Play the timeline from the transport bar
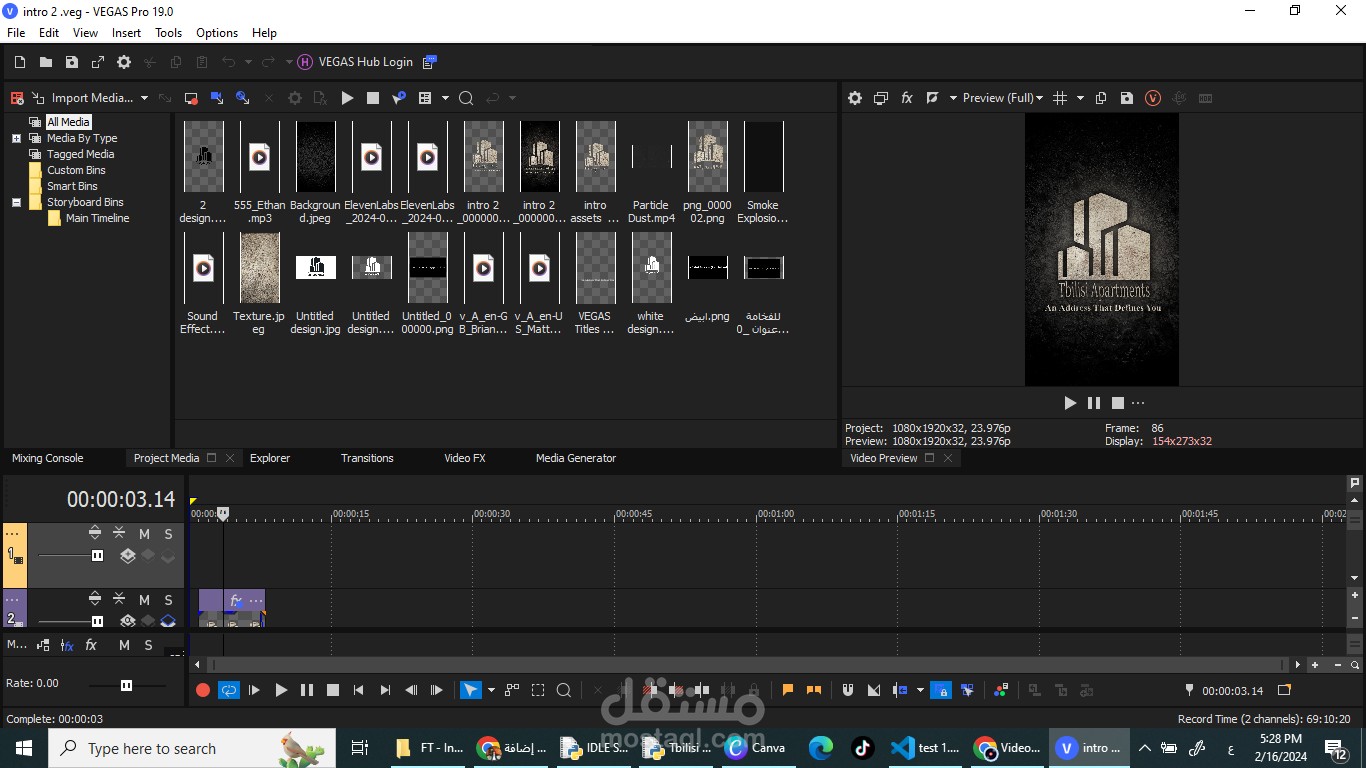 pos(281,690)
